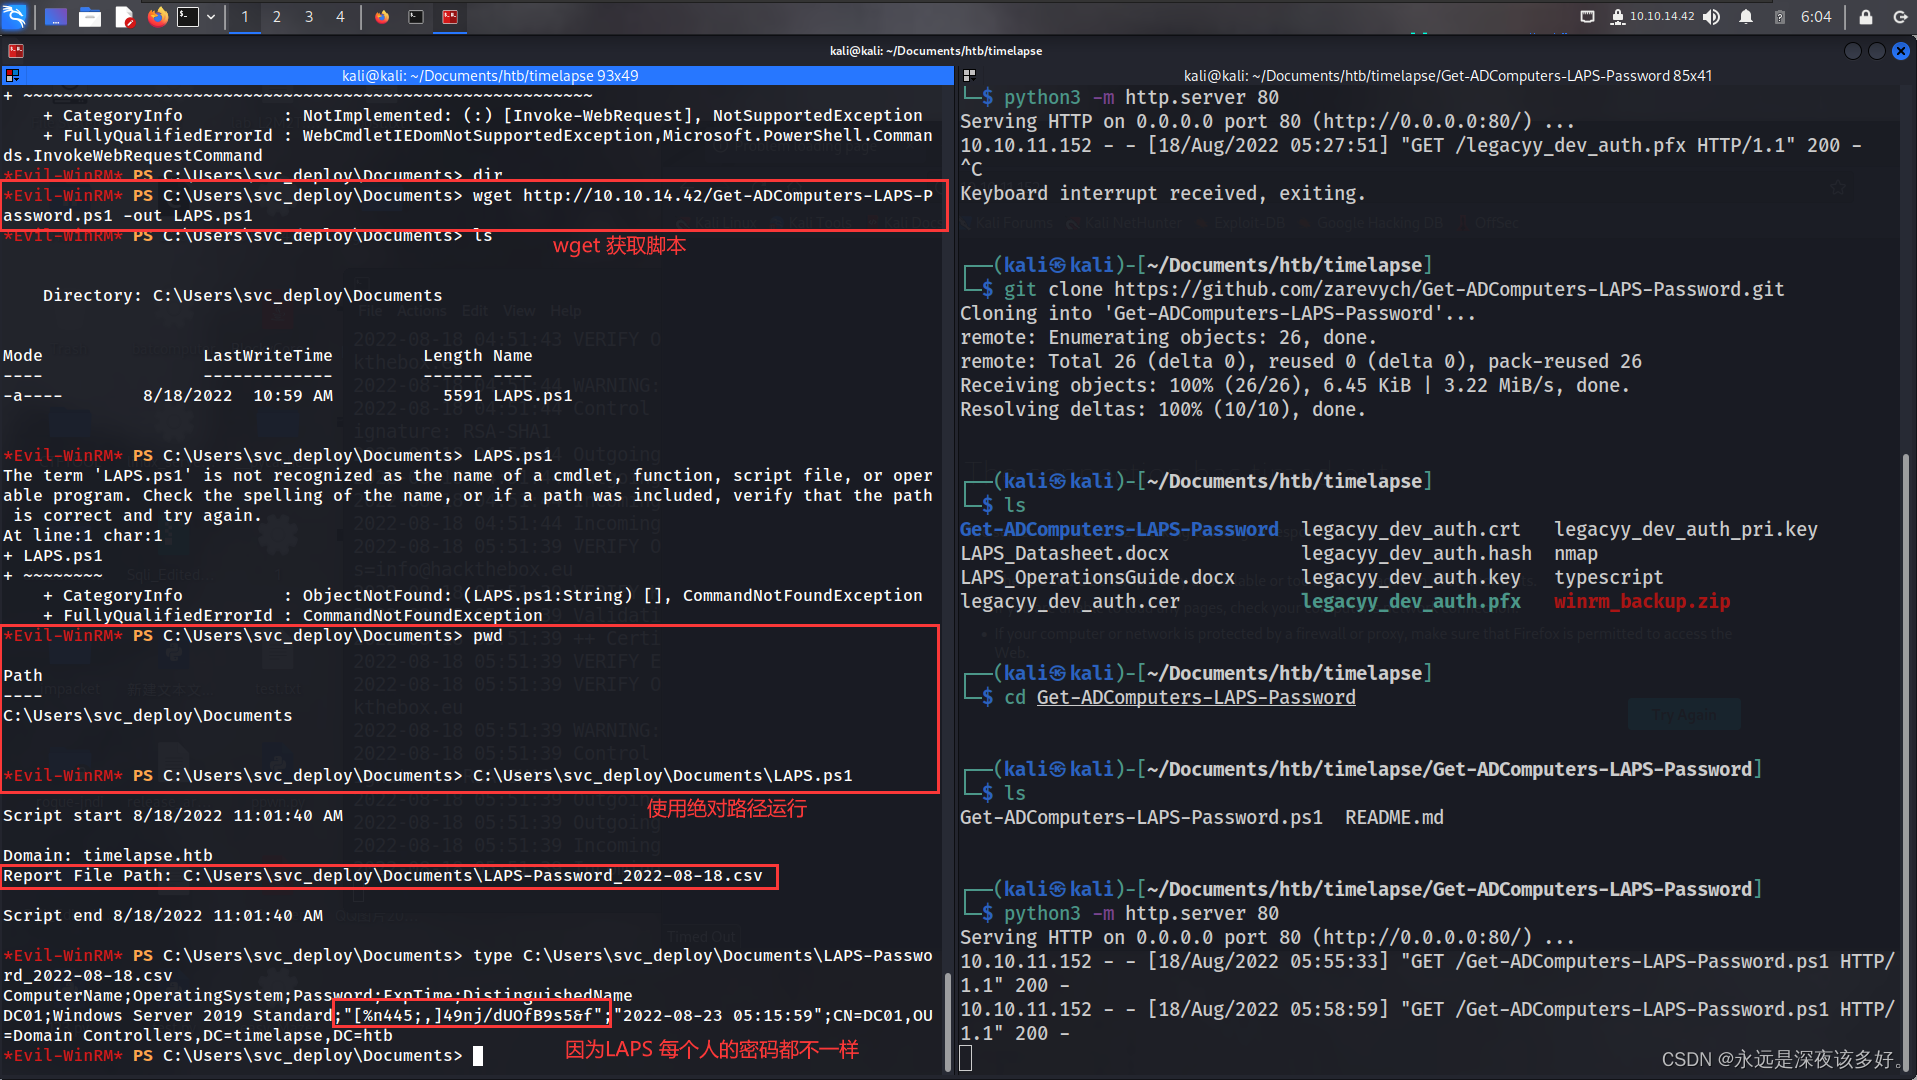Minimize the Terminator window
This screenshot has height=1080, width=1917.
coord(1853,51)
